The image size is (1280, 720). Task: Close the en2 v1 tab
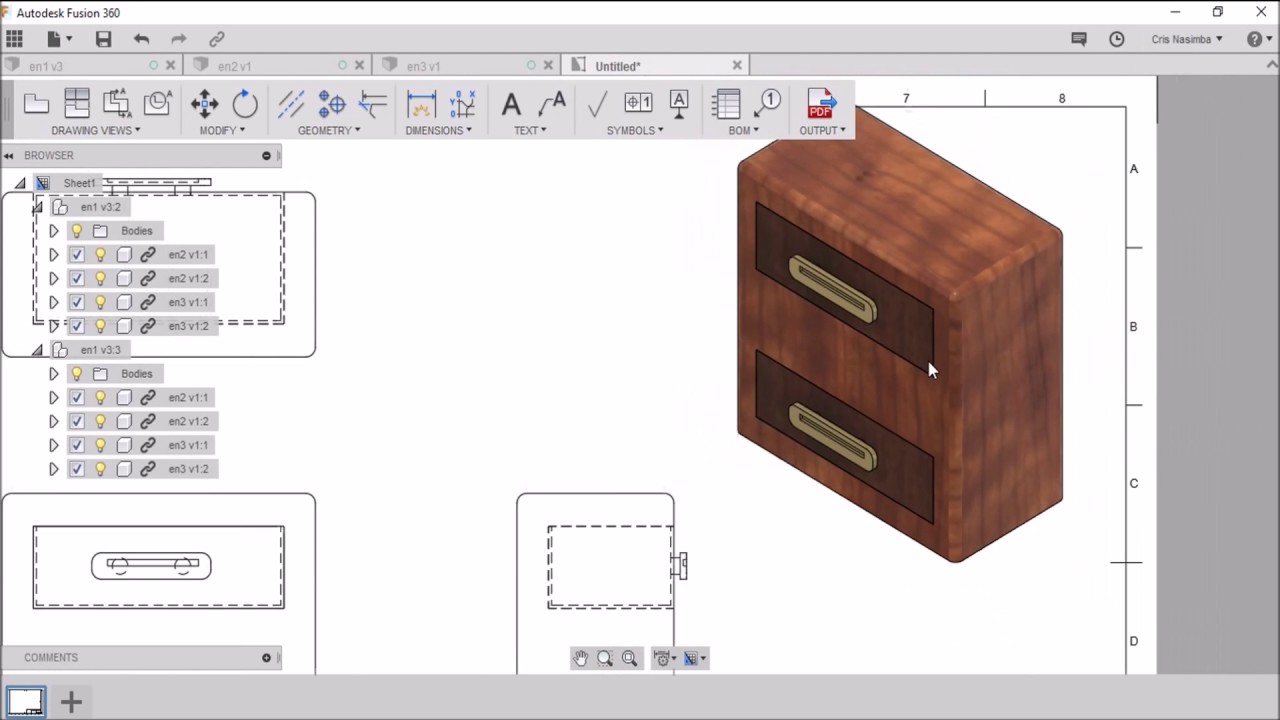pos(359,65)
